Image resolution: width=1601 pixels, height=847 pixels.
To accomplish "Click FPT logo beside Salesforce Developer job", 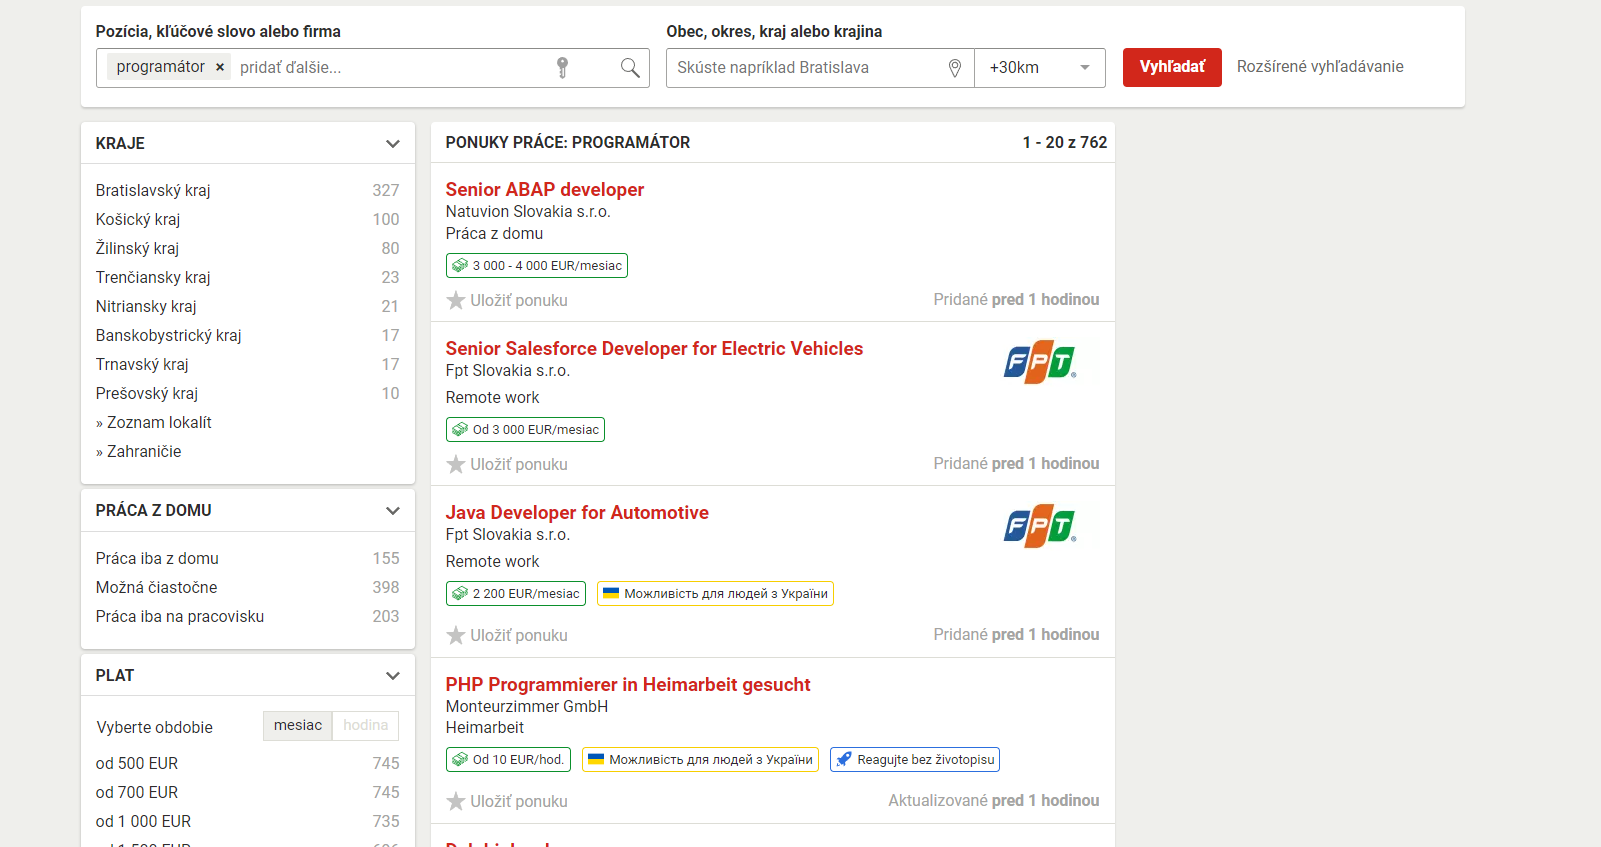I will coord(1040,362).
